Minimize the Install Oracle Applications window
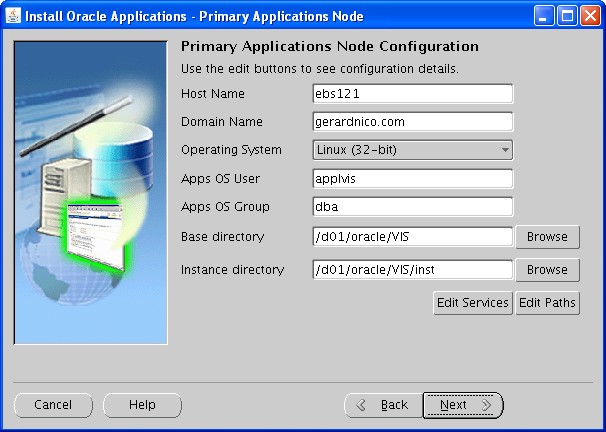 [544, 16]
